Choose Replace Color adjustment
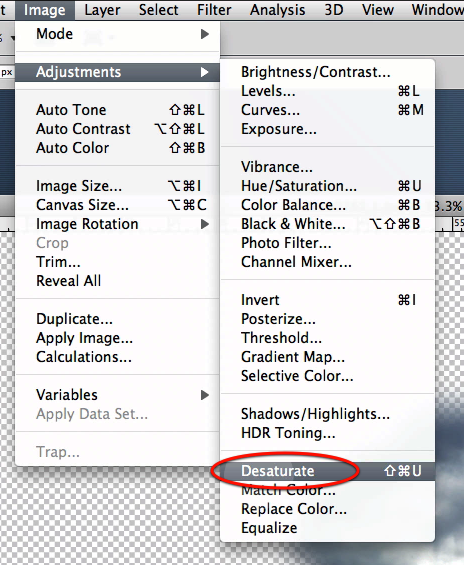The height and width of the screenshot is (565, 464). tap(327, 509)
